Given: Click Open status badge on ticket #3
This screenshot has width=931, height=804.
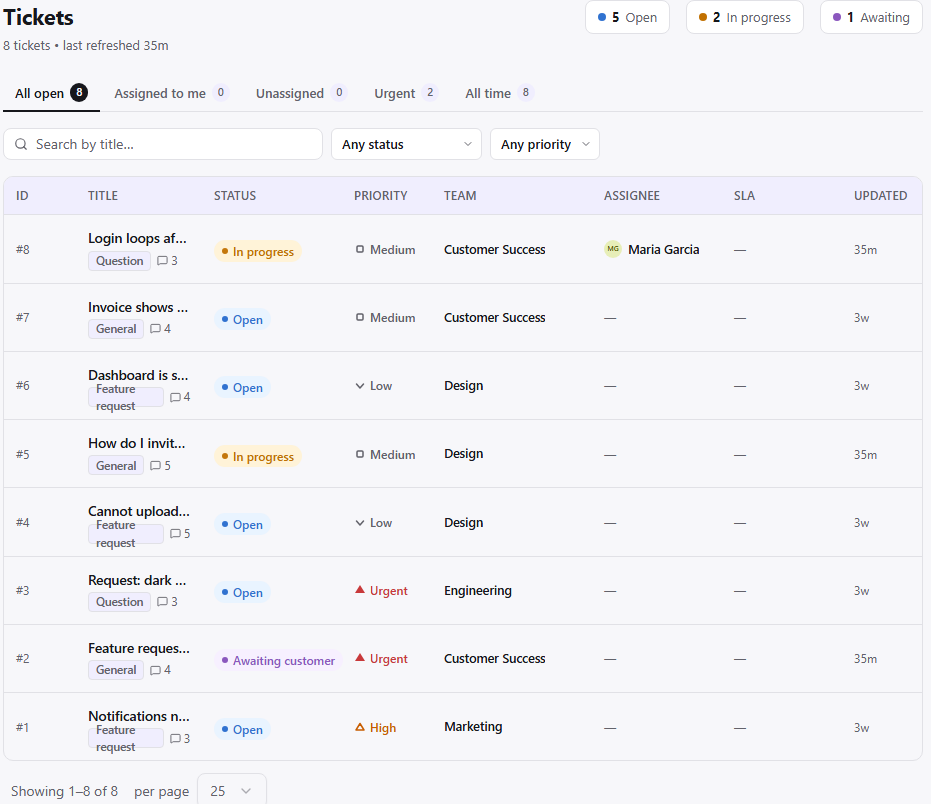Looking at the screenshot, I should tap(242, 593).
